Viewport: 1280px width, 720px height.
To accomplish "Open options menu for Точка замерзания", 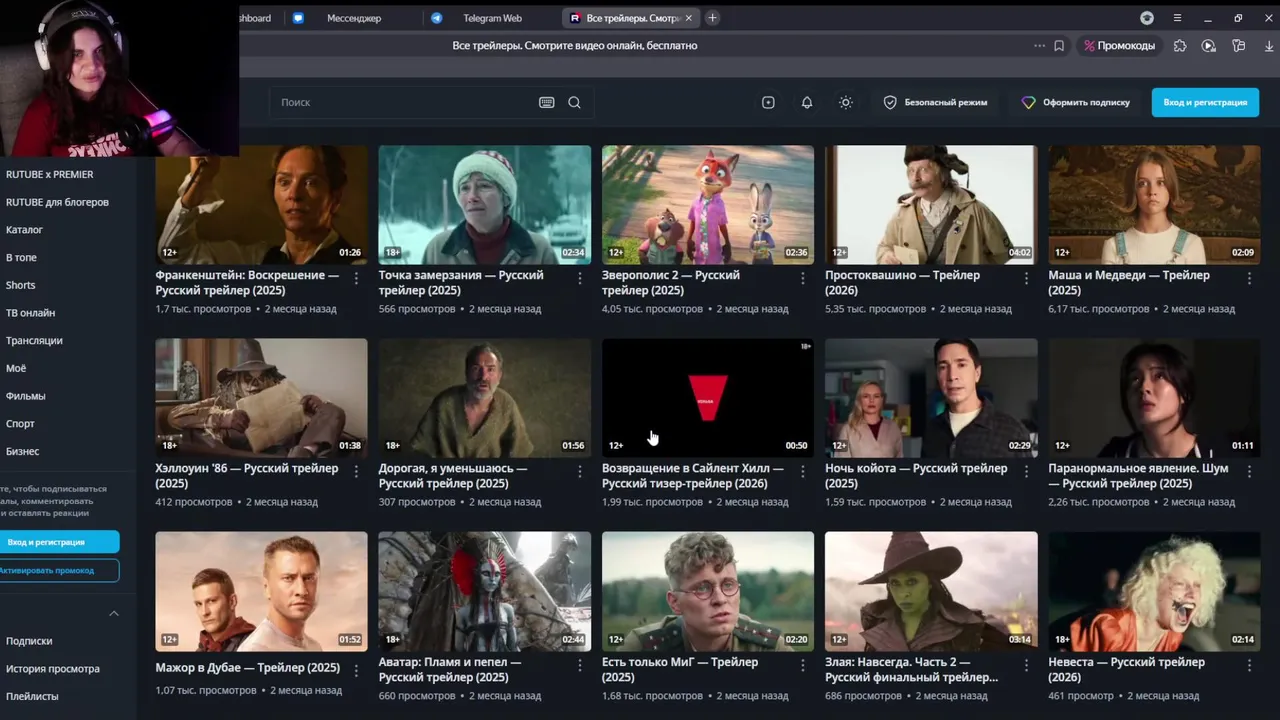I will (x=580, y=279).
